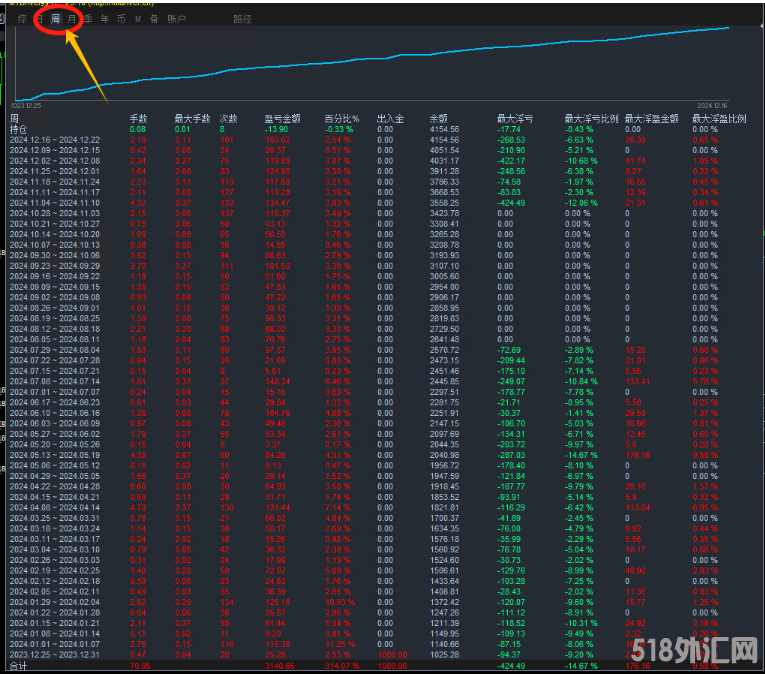Click the 最大浮盈比例 column header
The width and height of the screenshot is (765, 674).
click(x=719, y=119)
